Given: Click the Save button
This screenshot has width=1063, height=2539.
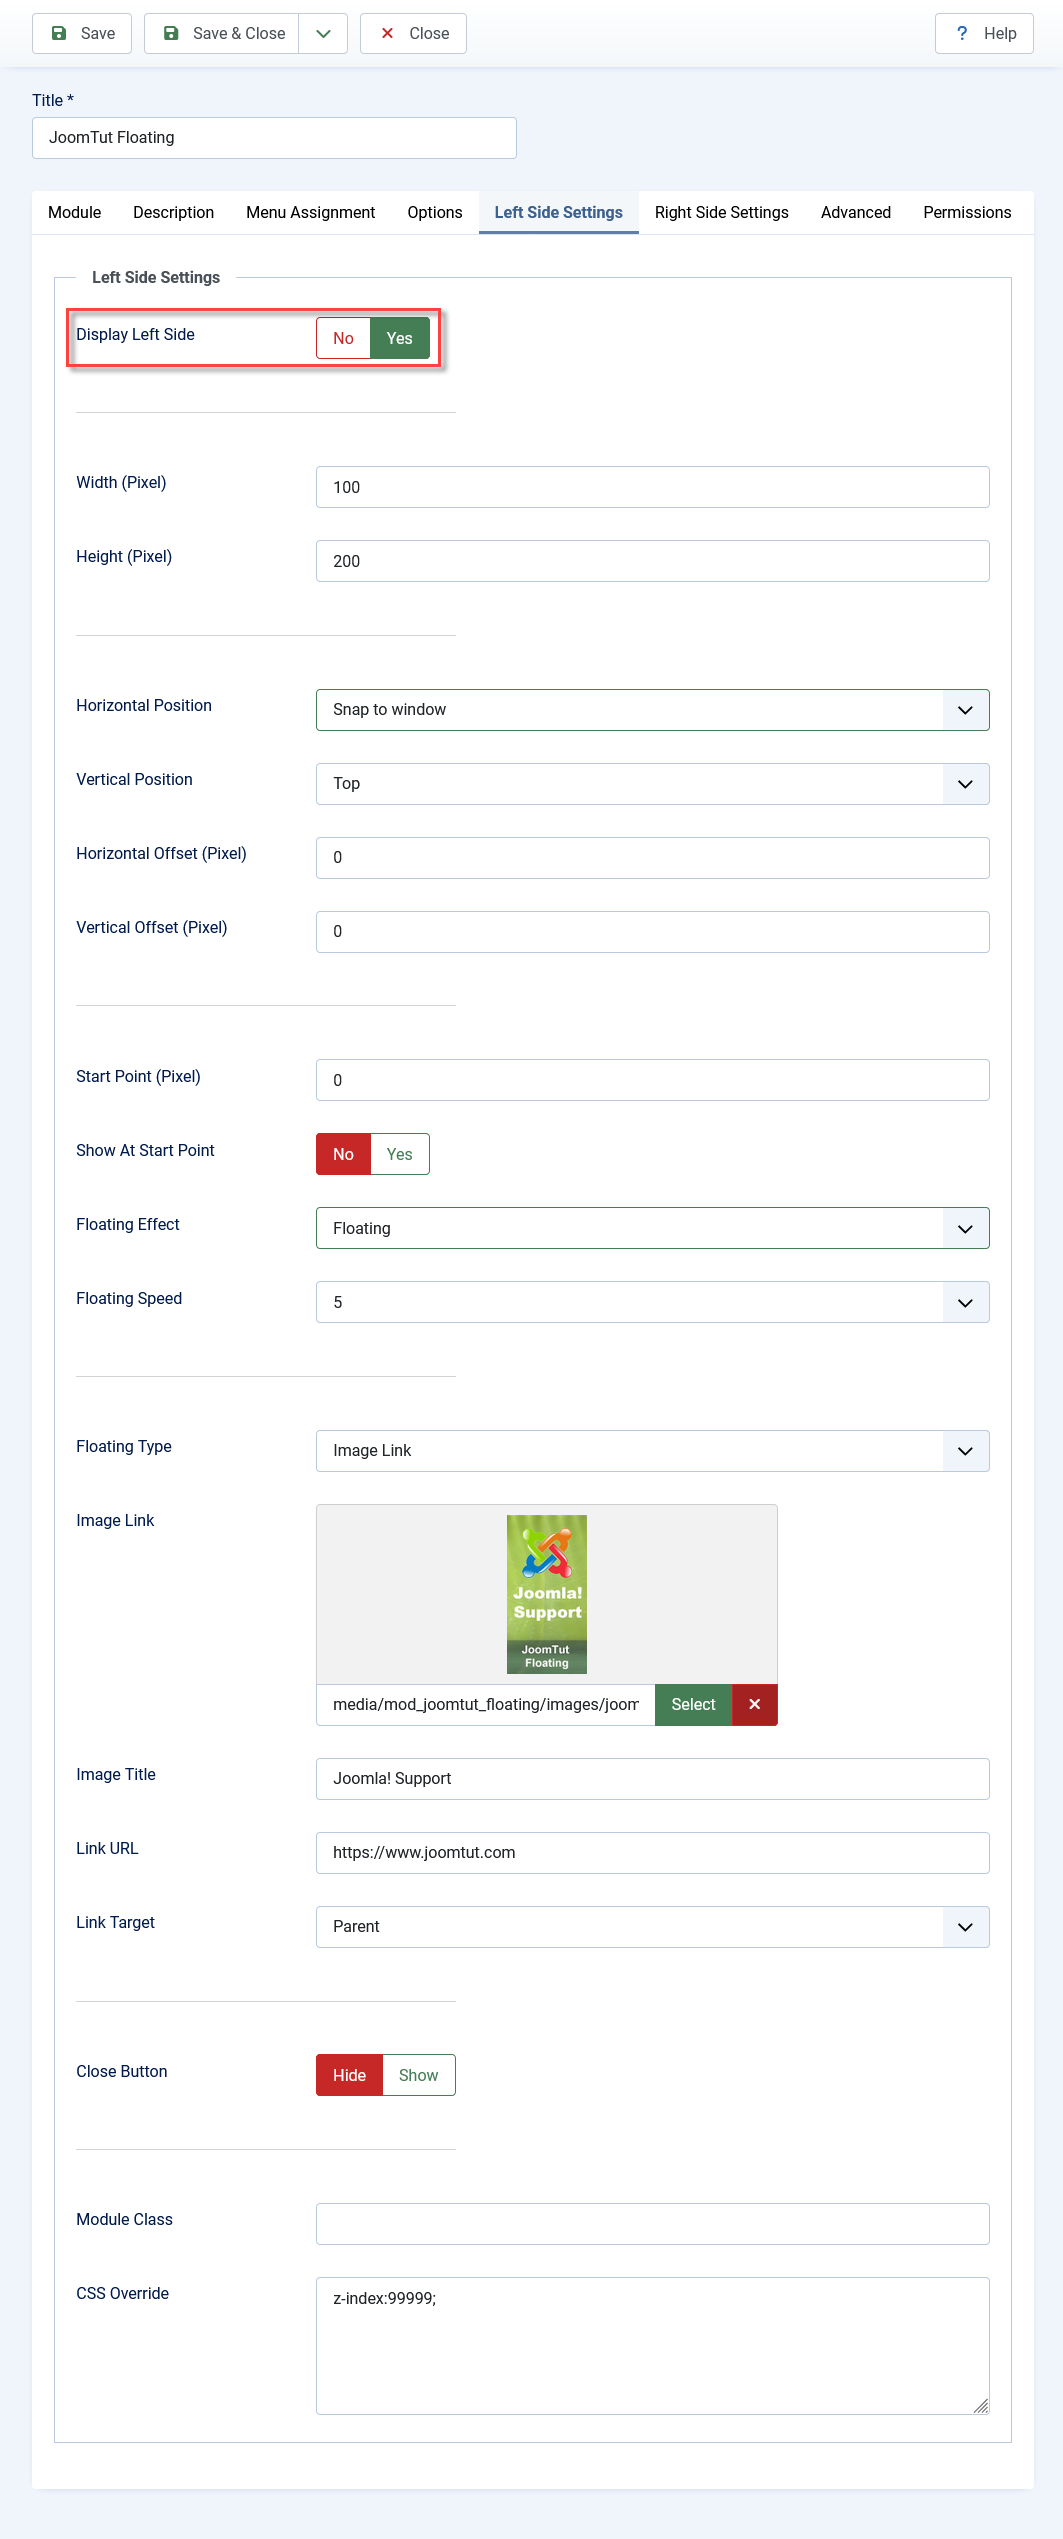Looking at the screenshot, I should [x=82, y=33].
